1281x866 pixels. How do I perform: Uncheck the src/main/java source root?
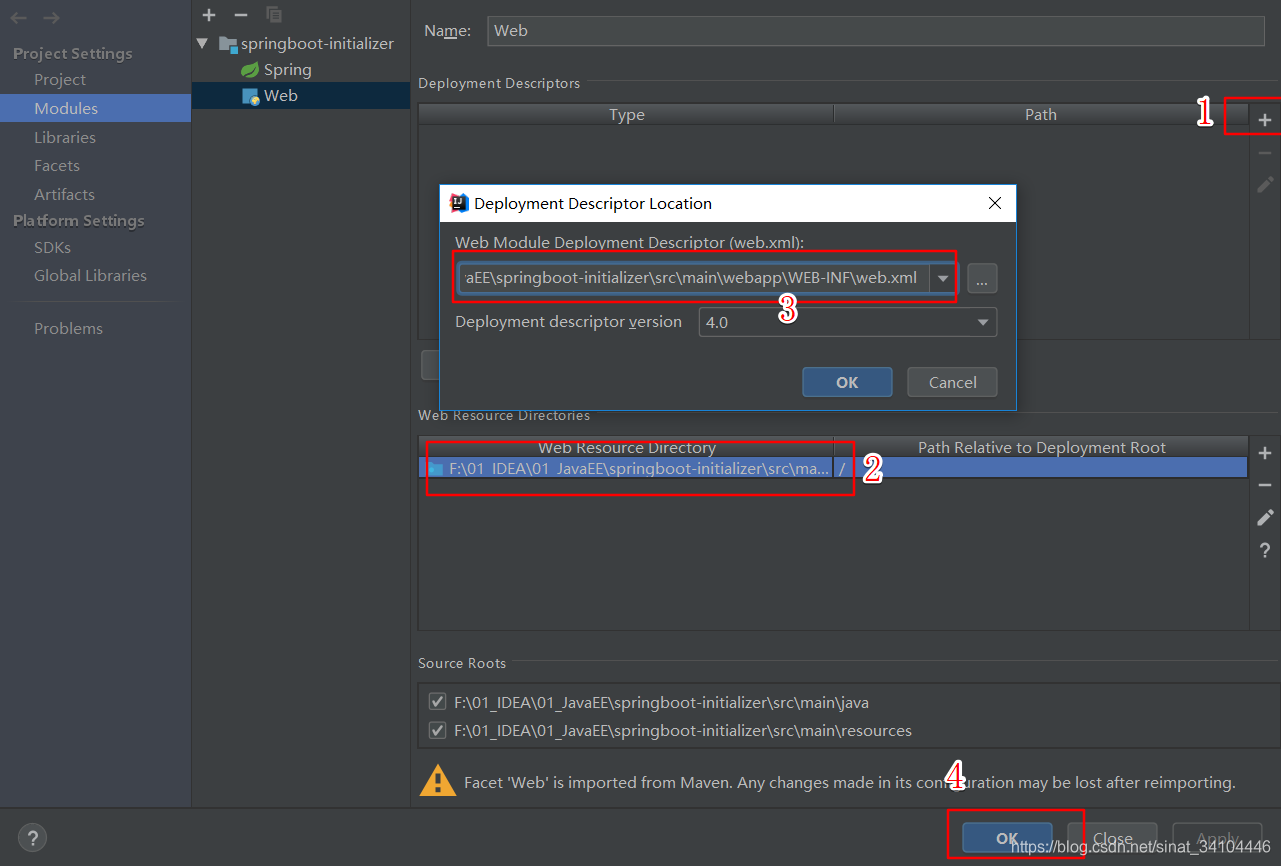[x=437, y=701]
